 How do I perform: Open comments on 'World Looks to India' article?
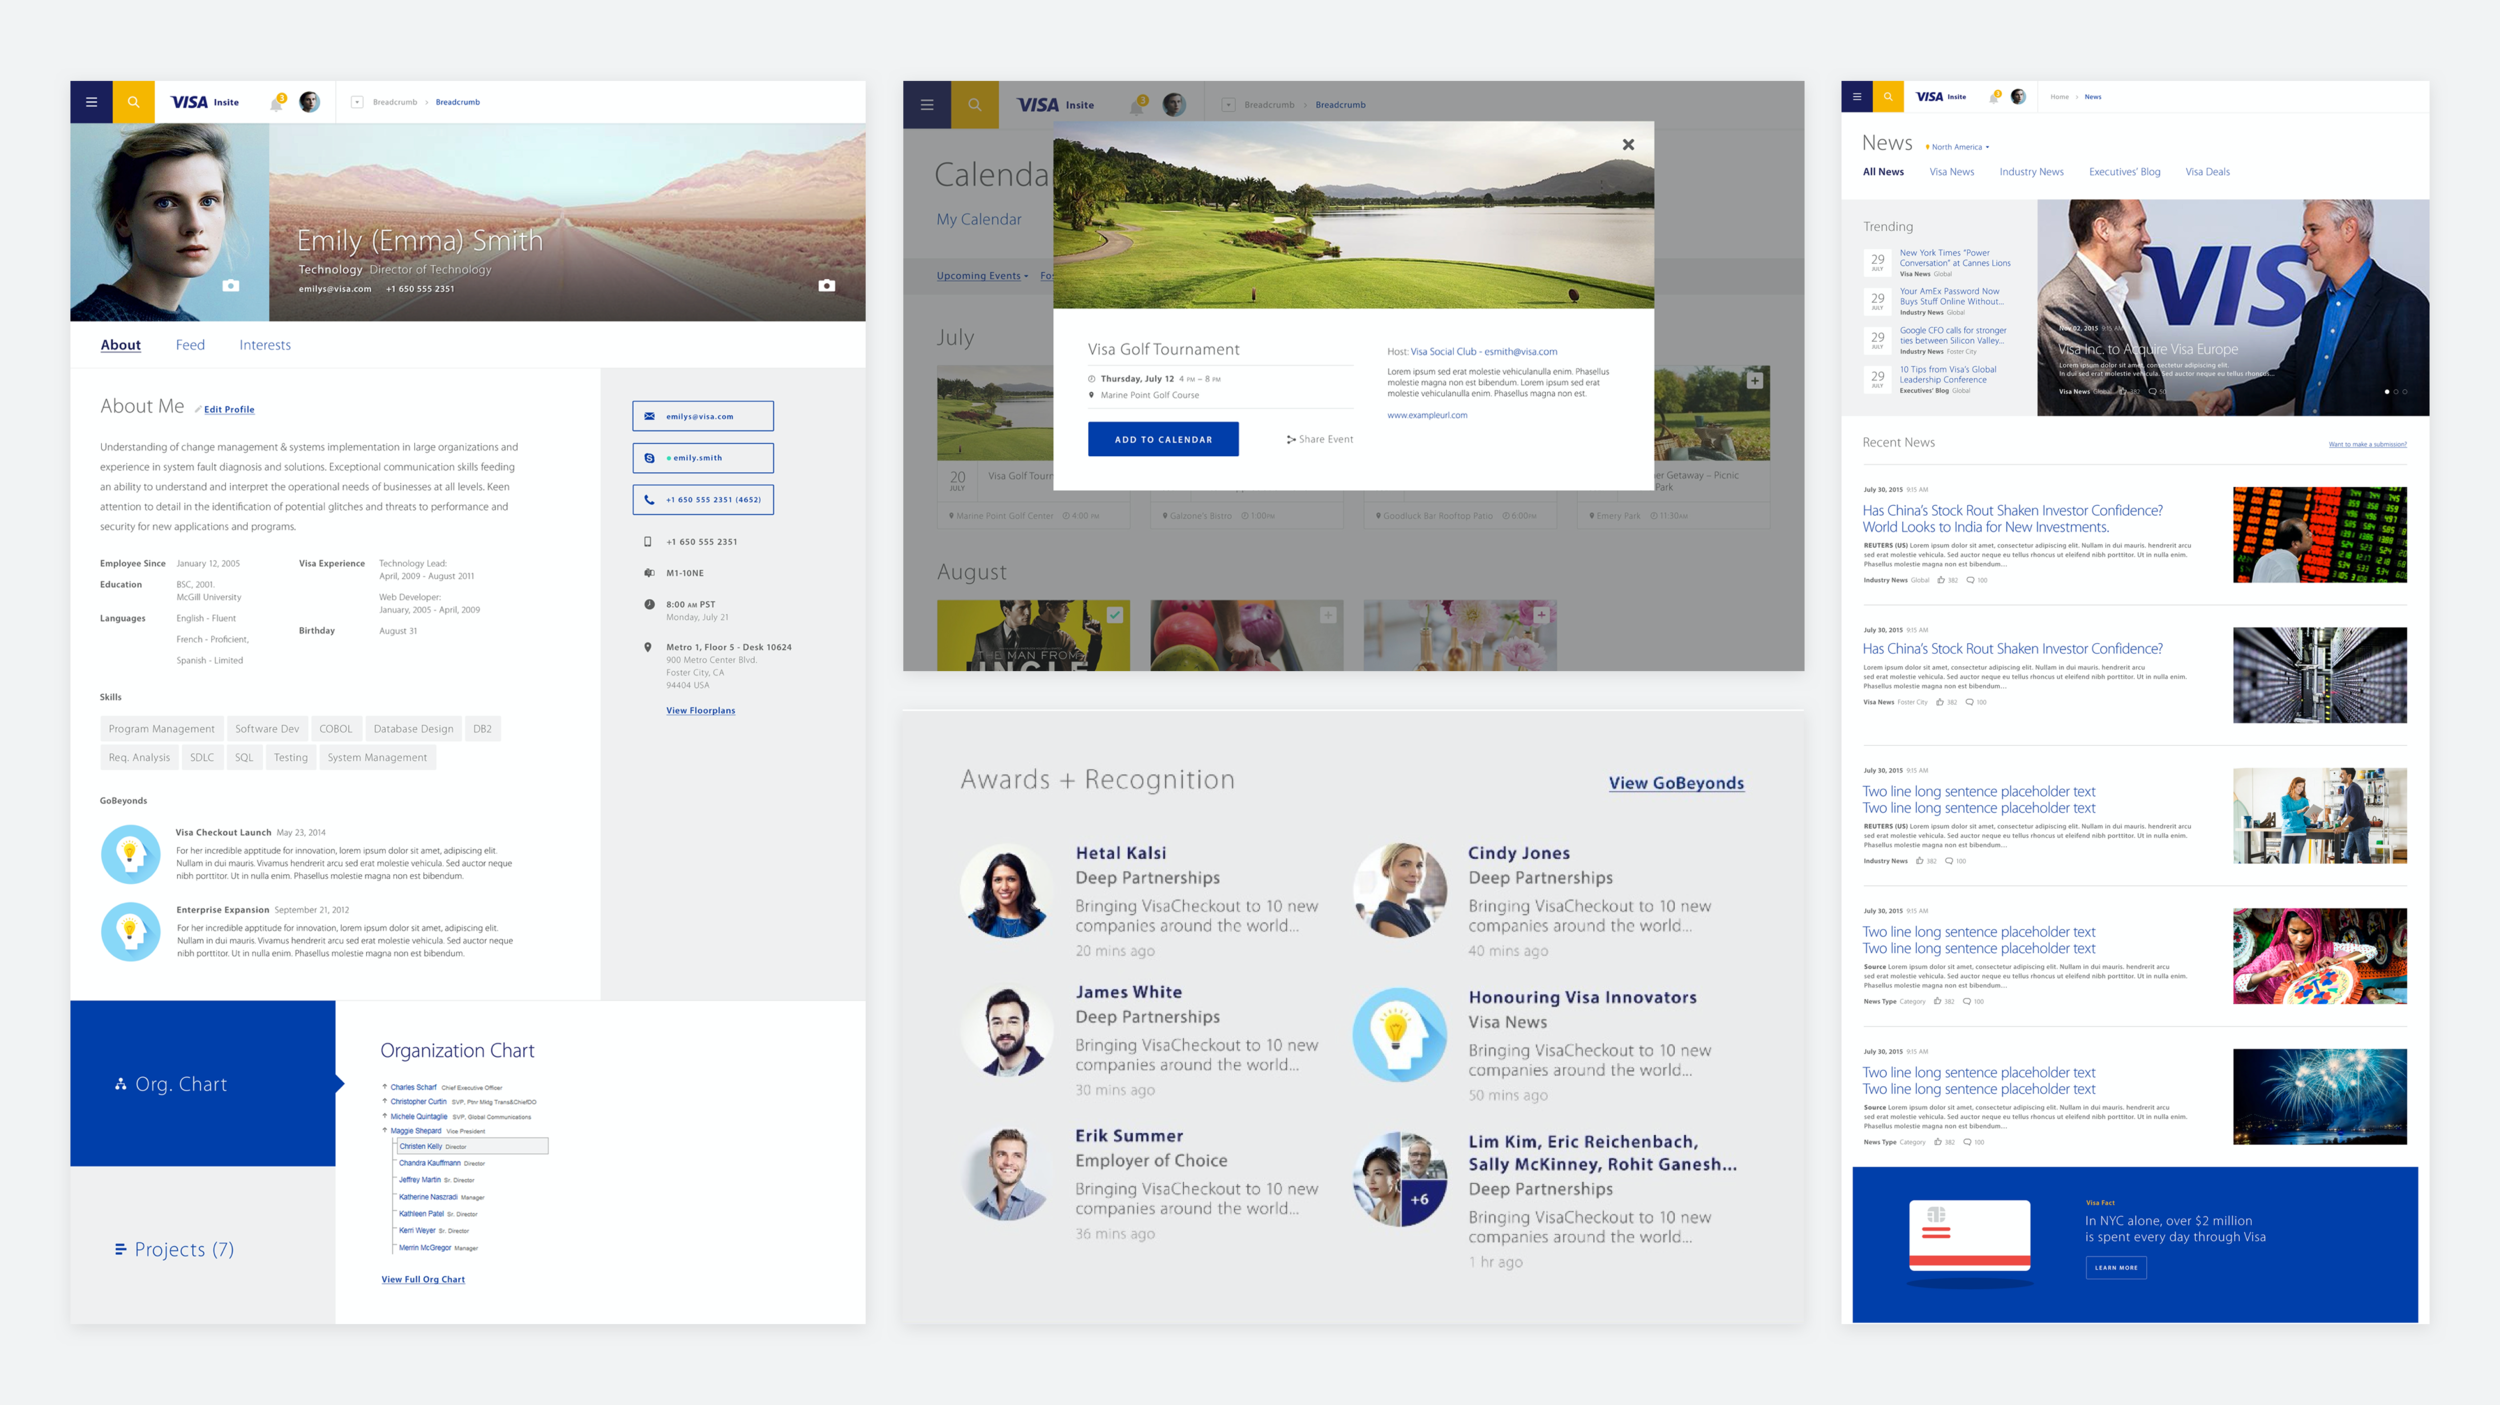pos(1971,580)
